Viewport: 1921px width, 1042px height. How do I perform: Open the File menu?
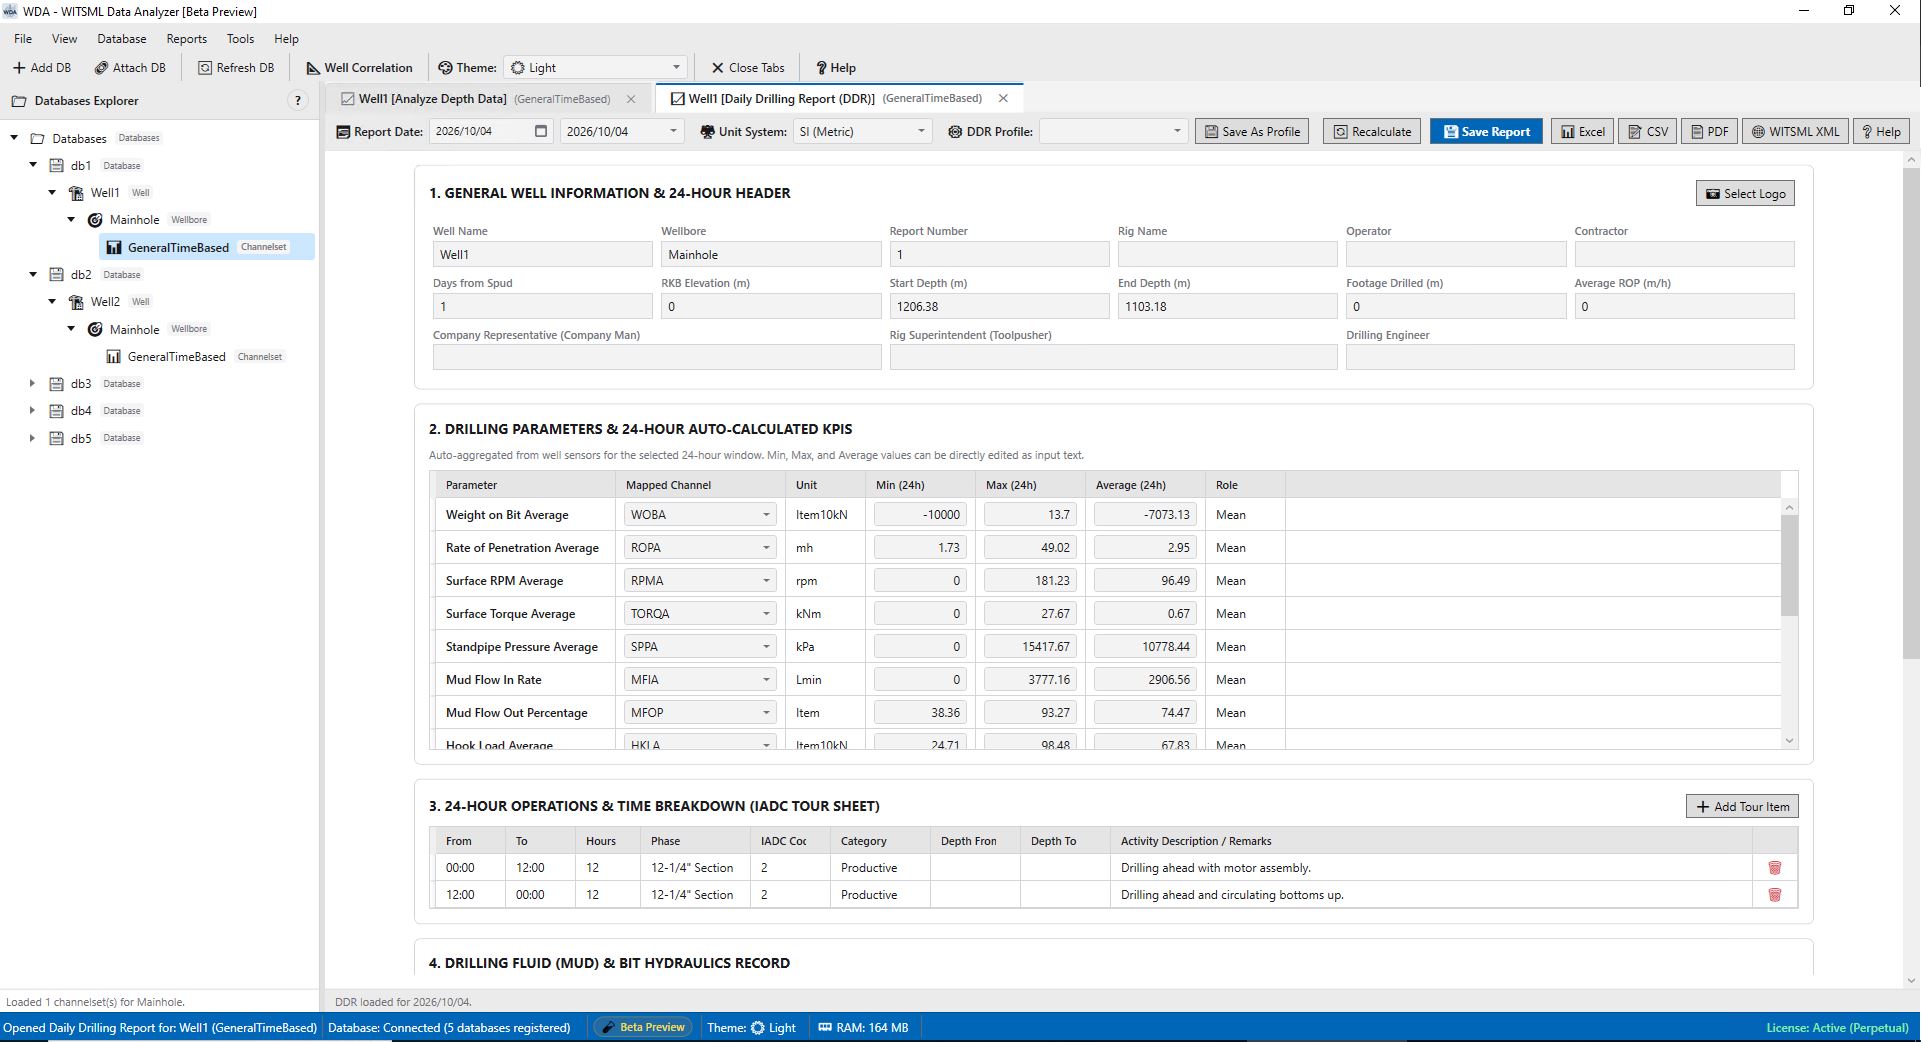(23, 39)
